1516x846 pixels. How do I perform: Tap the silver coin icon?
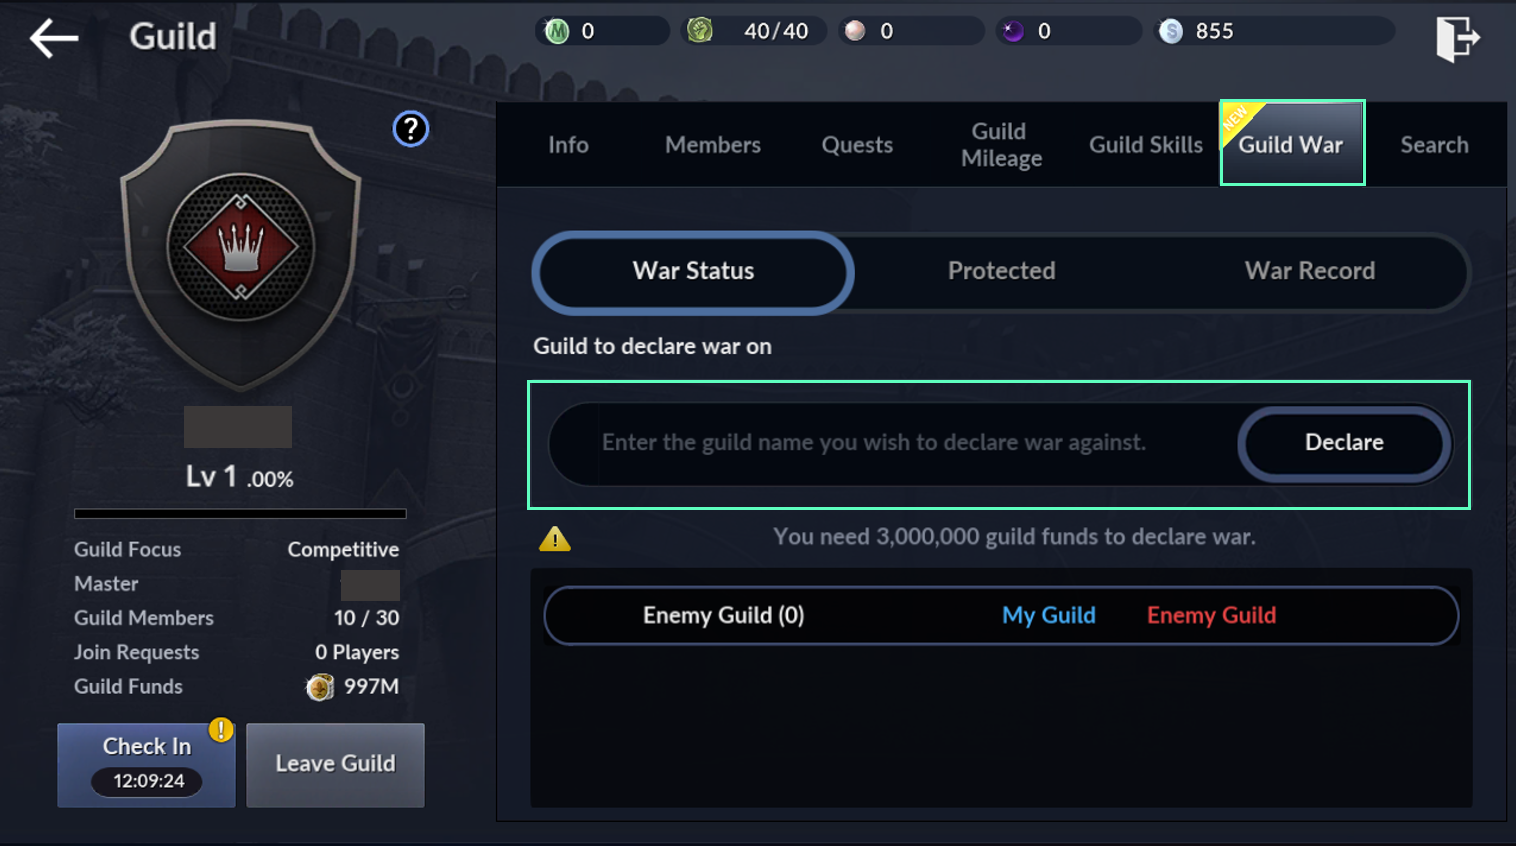click(1170, 31)
